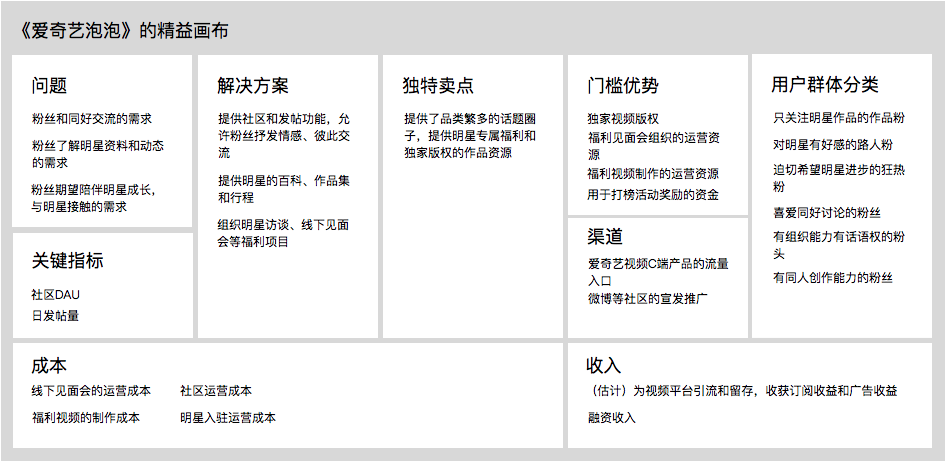Click 用于打榜活动奖励的资金 item
The image size is (946, 462).
pyautogui.click(x=653, y=195)
